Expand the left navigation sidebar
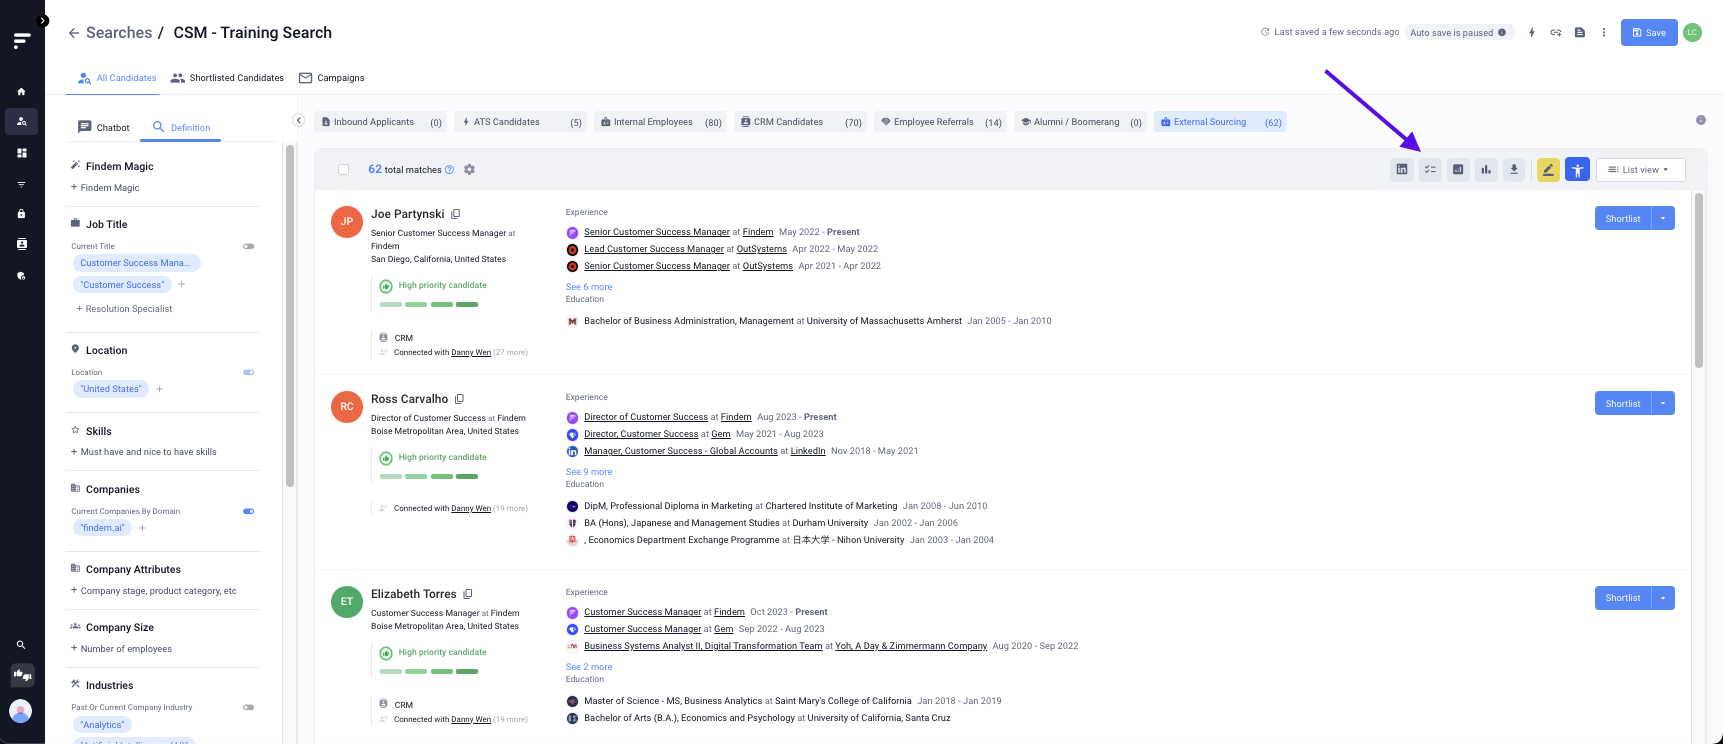The width and height of the screenshot is (1723, 744). (42, 20)
